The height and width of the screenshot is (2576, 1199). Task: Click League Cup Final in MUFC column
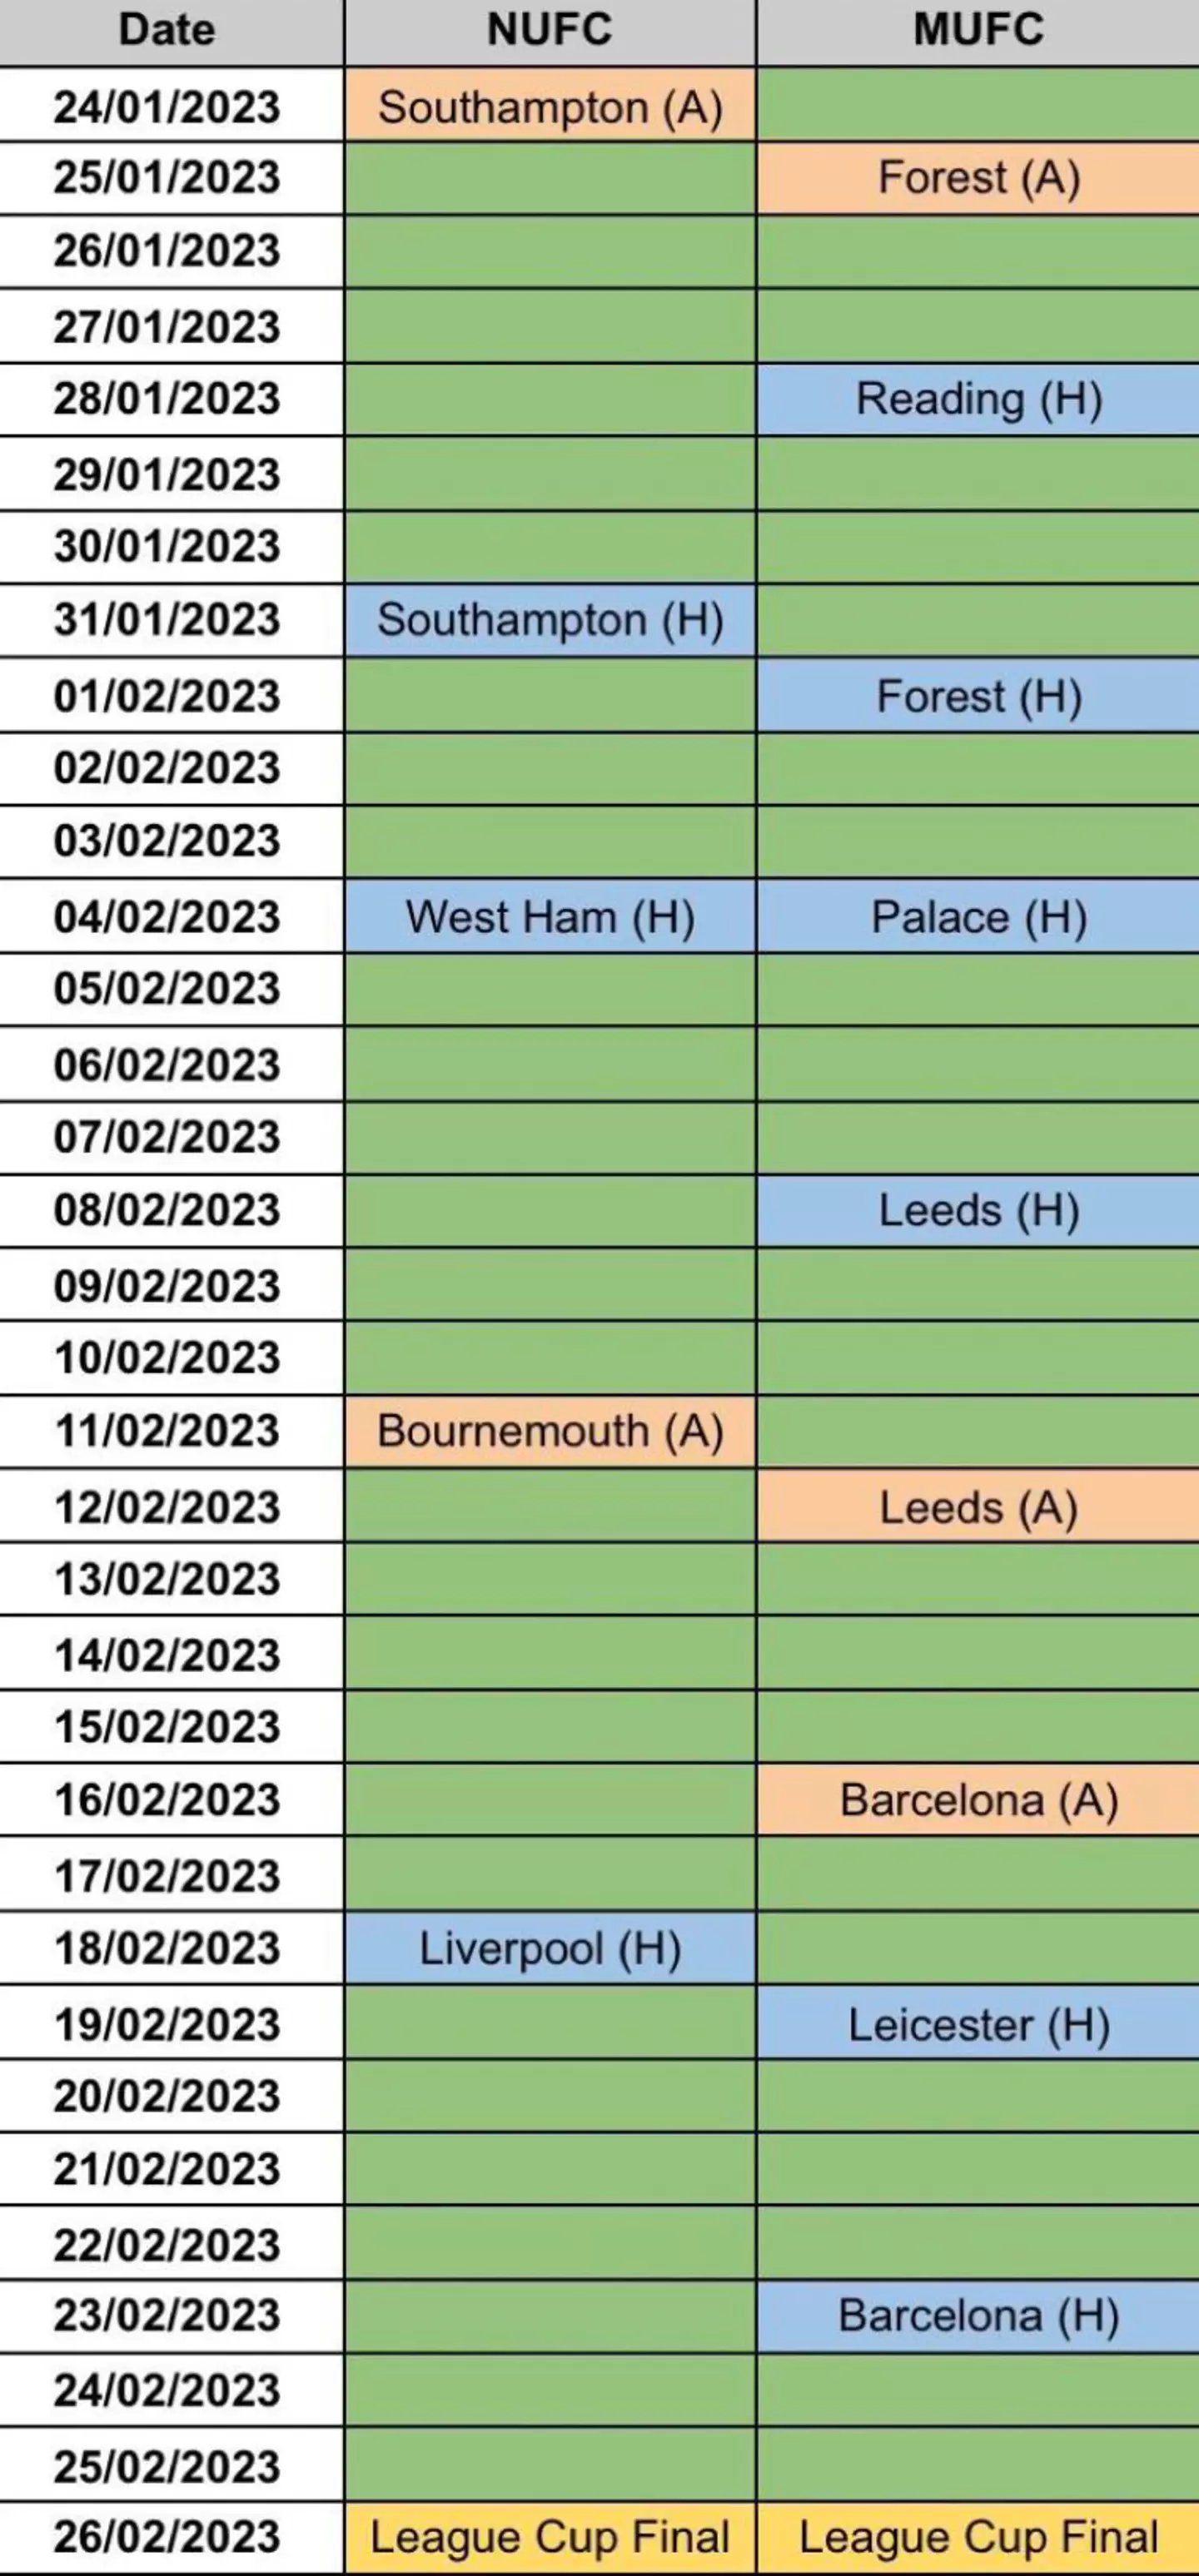[978, 2537]
